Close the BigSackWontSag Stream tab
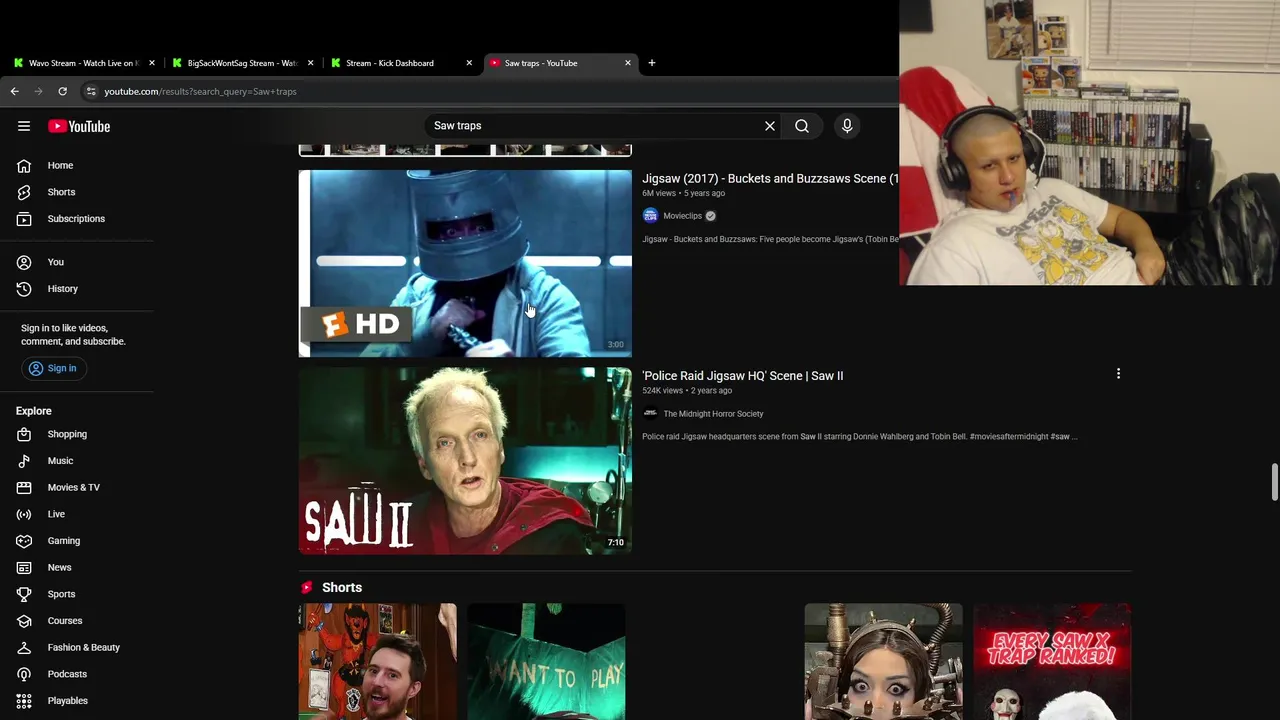This screenshot has width=1280, height=720. (x=310, y=63)
